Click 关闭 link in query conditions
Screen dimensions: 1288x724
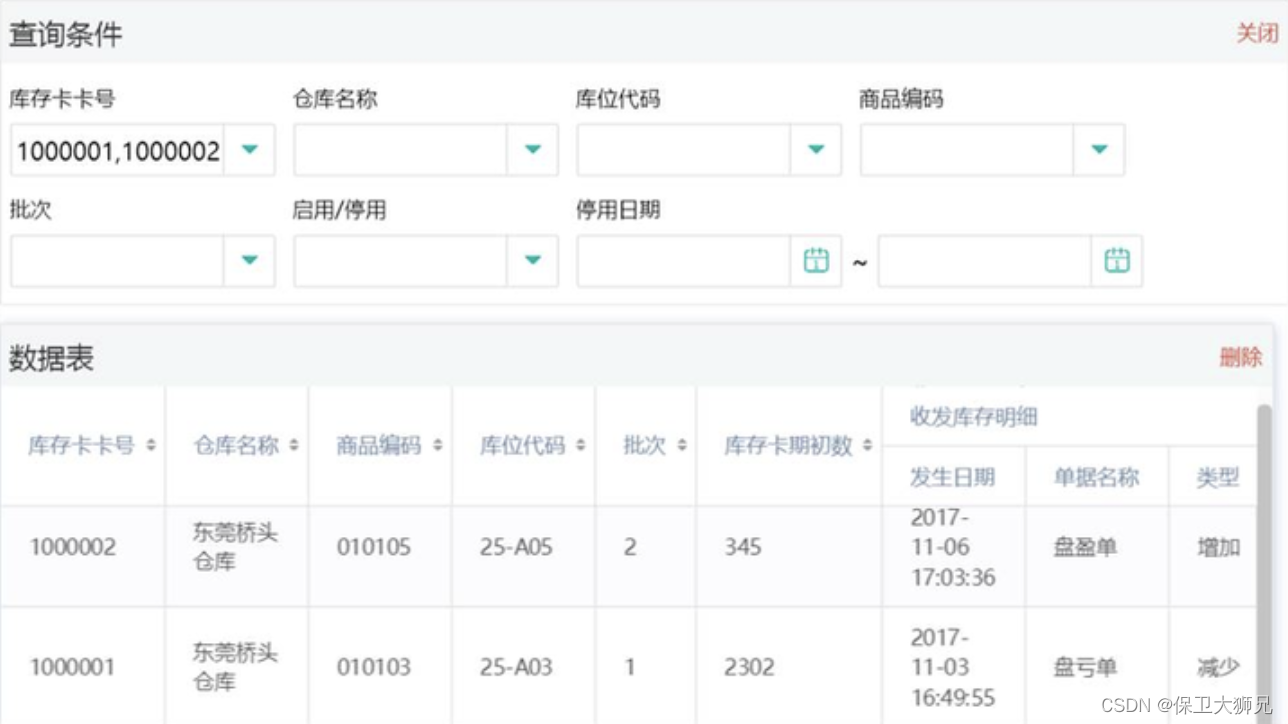tap(1257, 33)
